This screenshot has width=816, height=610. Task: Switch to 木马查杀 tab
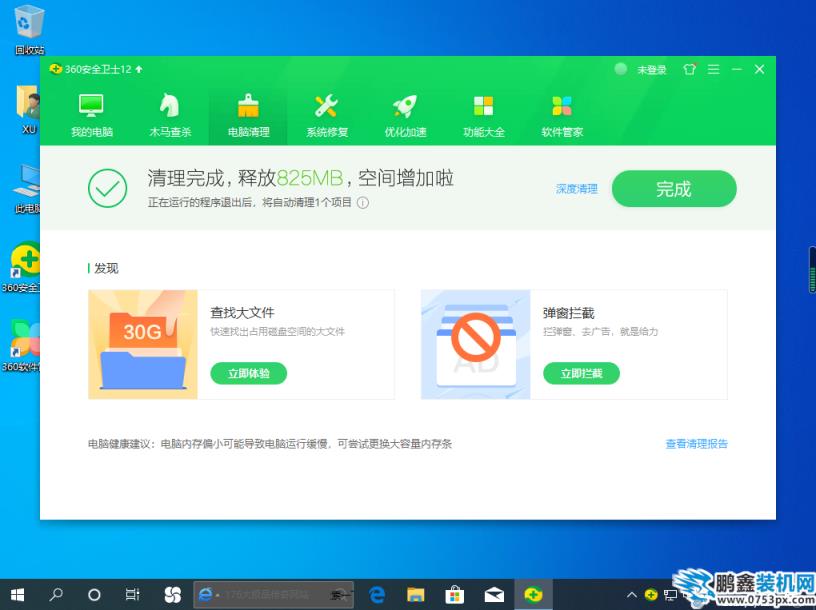[x=170, y=116]
